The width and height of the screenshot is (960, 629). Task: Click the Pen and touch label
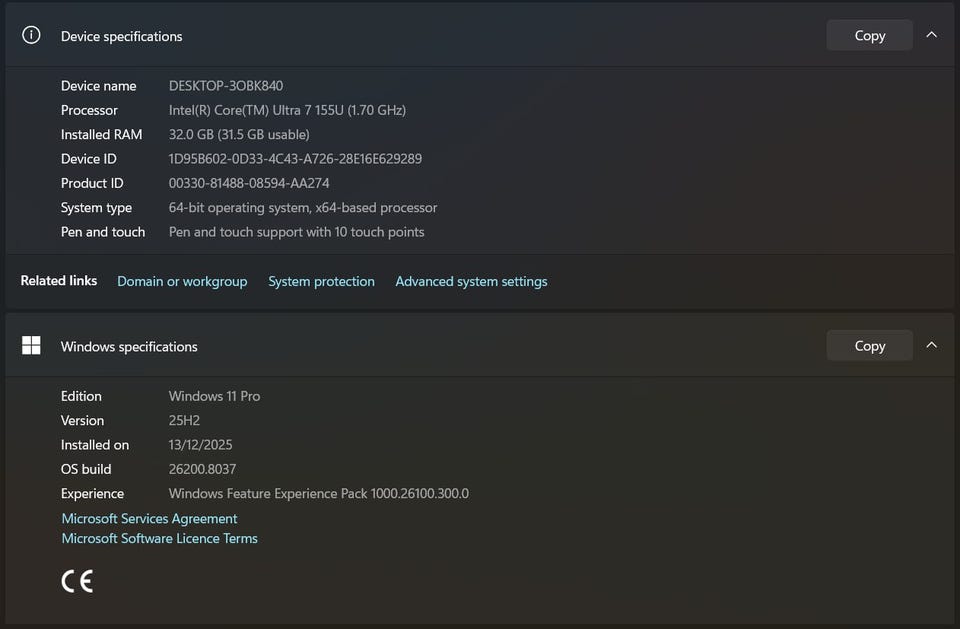tap(103, 232)
